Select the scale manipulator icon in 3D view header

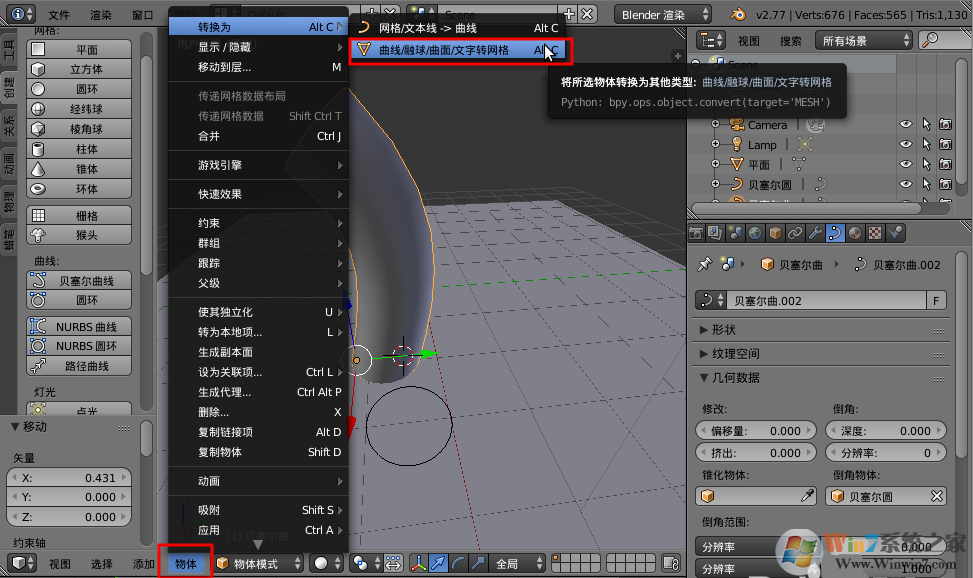(x=476, y=563)
